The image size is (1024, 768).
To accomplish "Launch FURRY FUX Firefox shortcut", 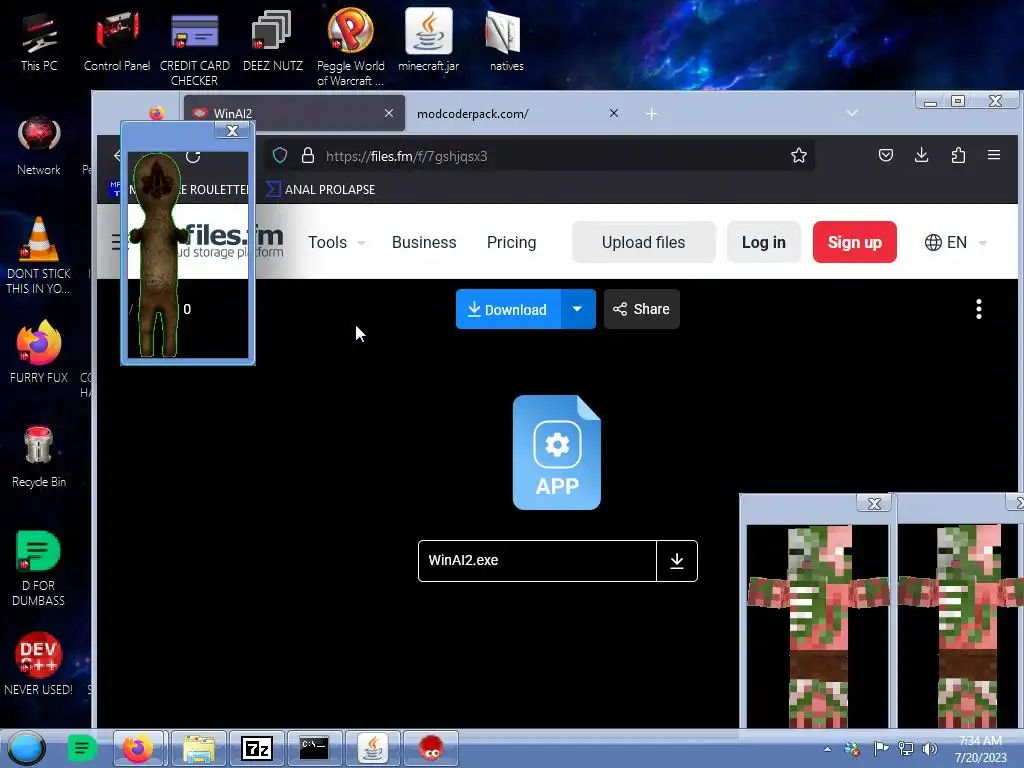I will (x=39, y=351).
